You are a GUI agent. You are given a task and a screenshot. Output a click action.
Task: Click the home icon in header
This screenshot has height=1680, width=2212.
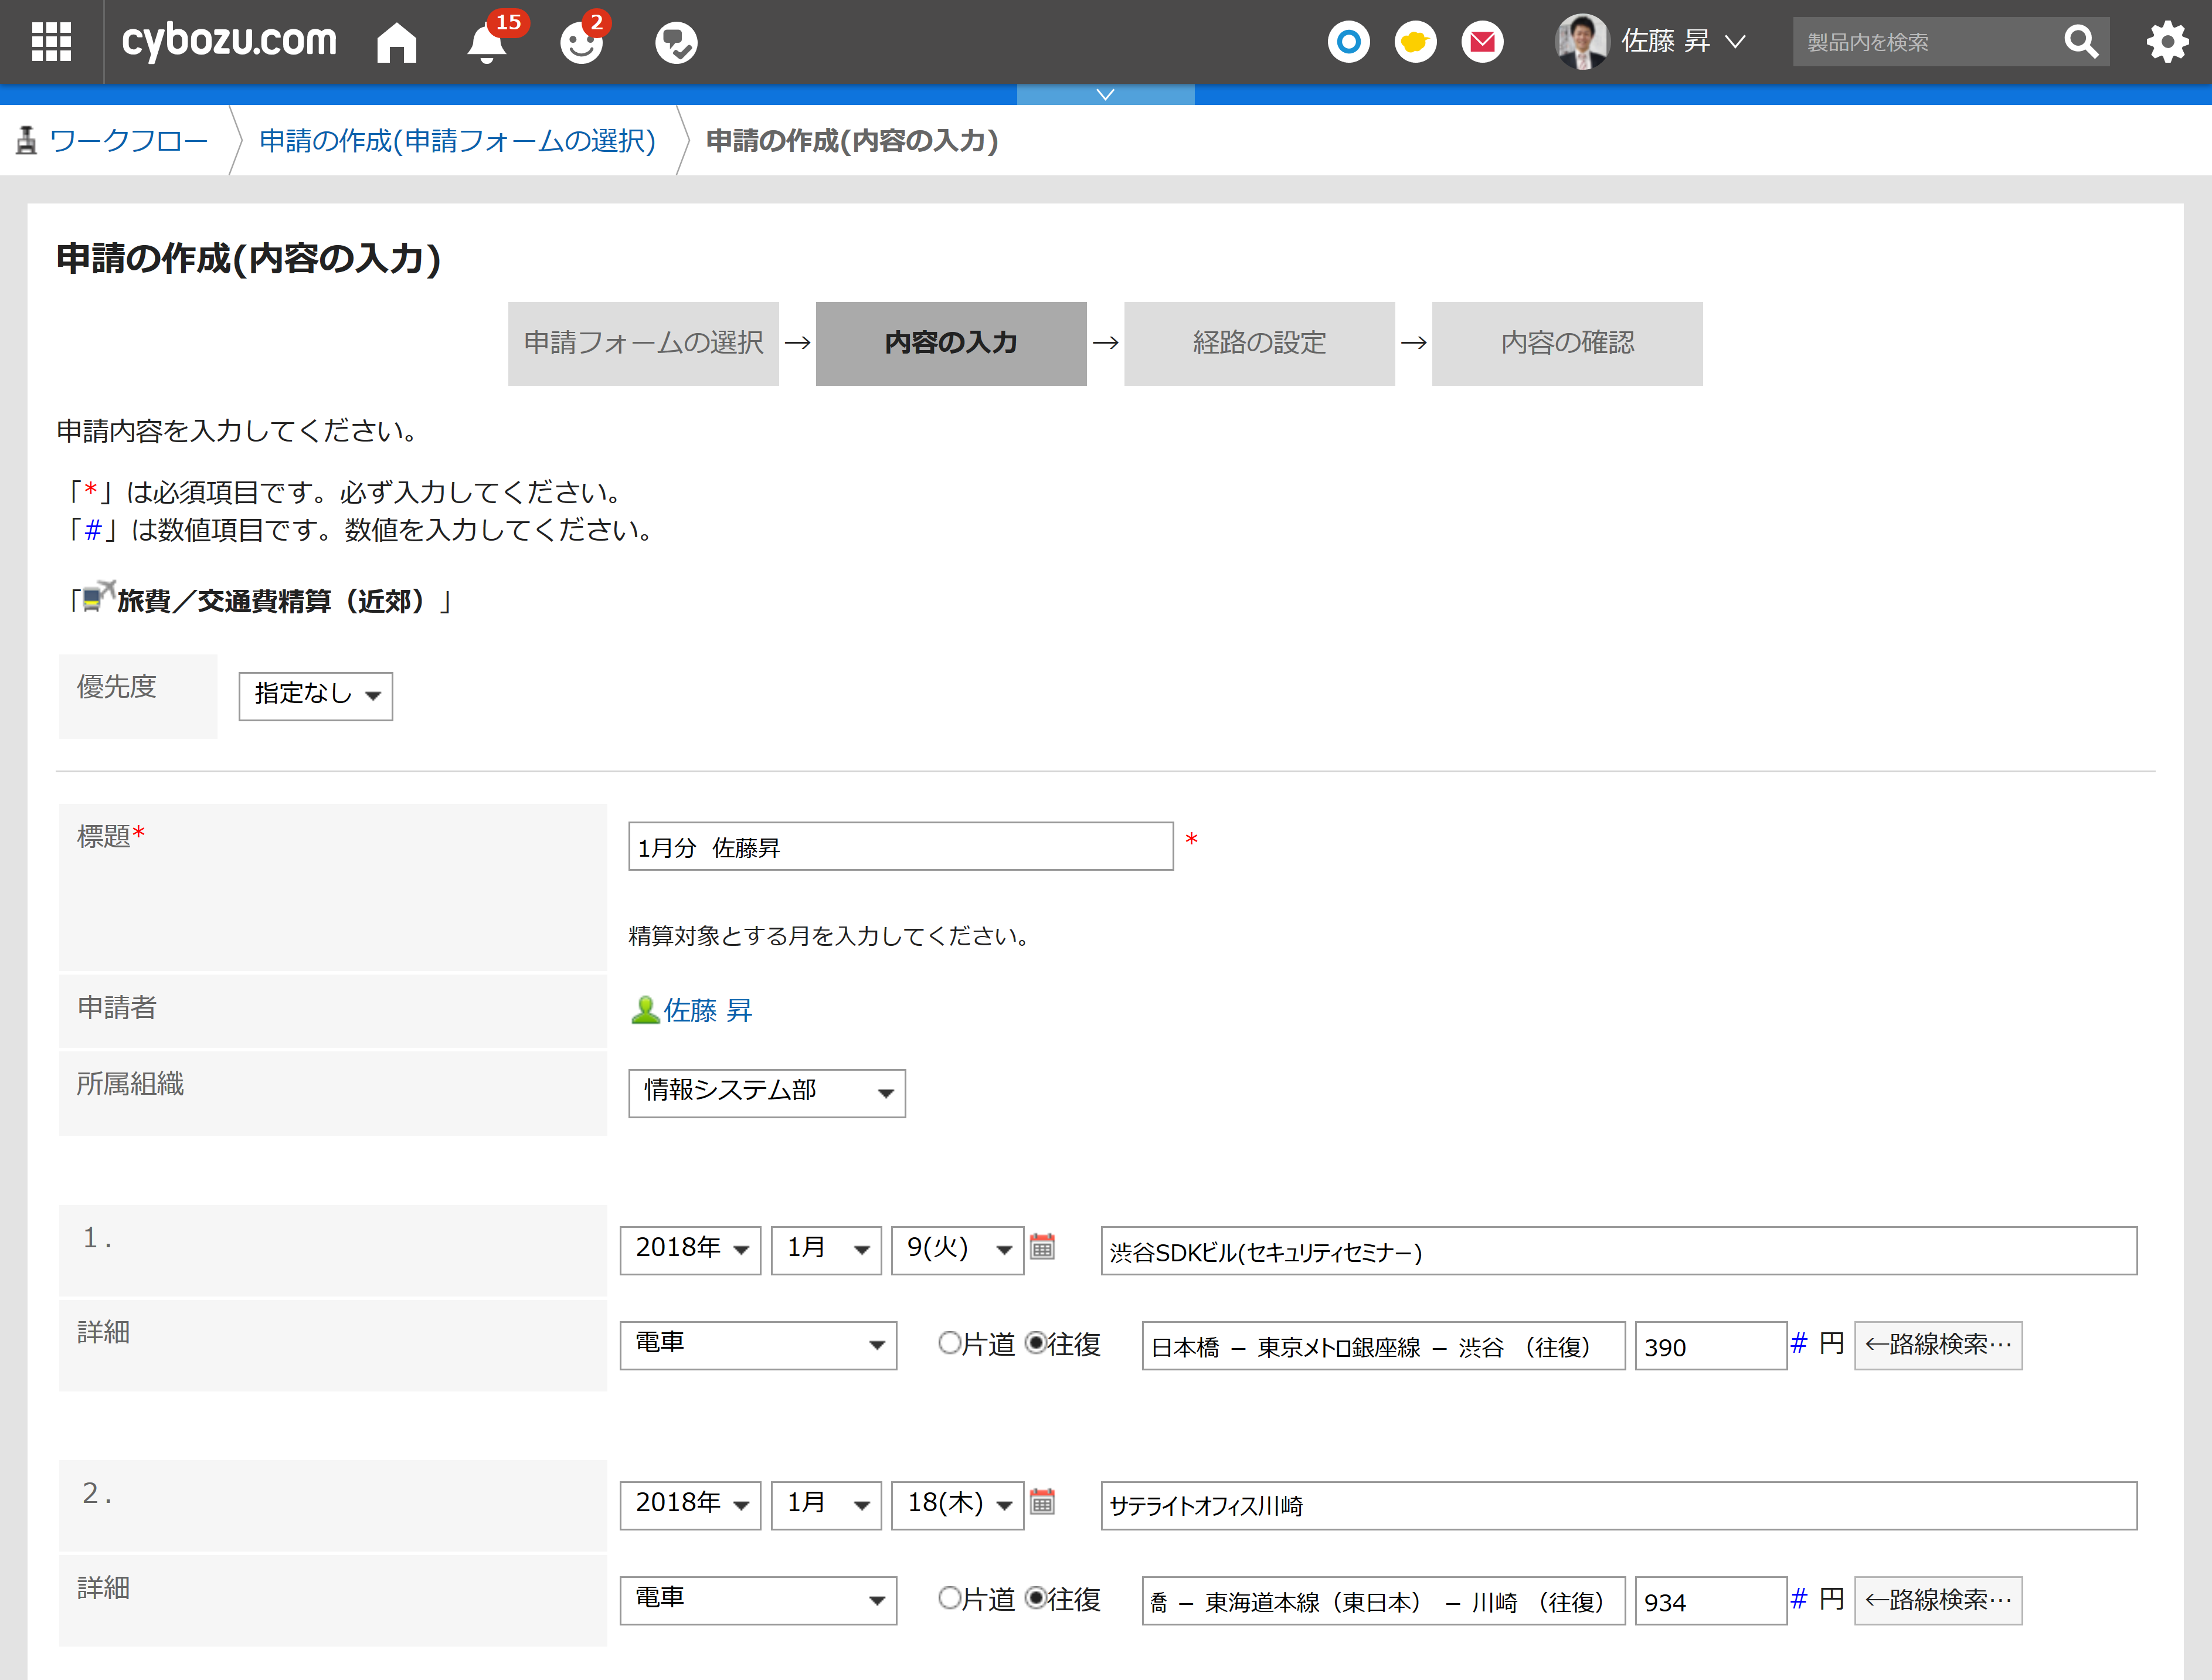[x=396, y=42]
